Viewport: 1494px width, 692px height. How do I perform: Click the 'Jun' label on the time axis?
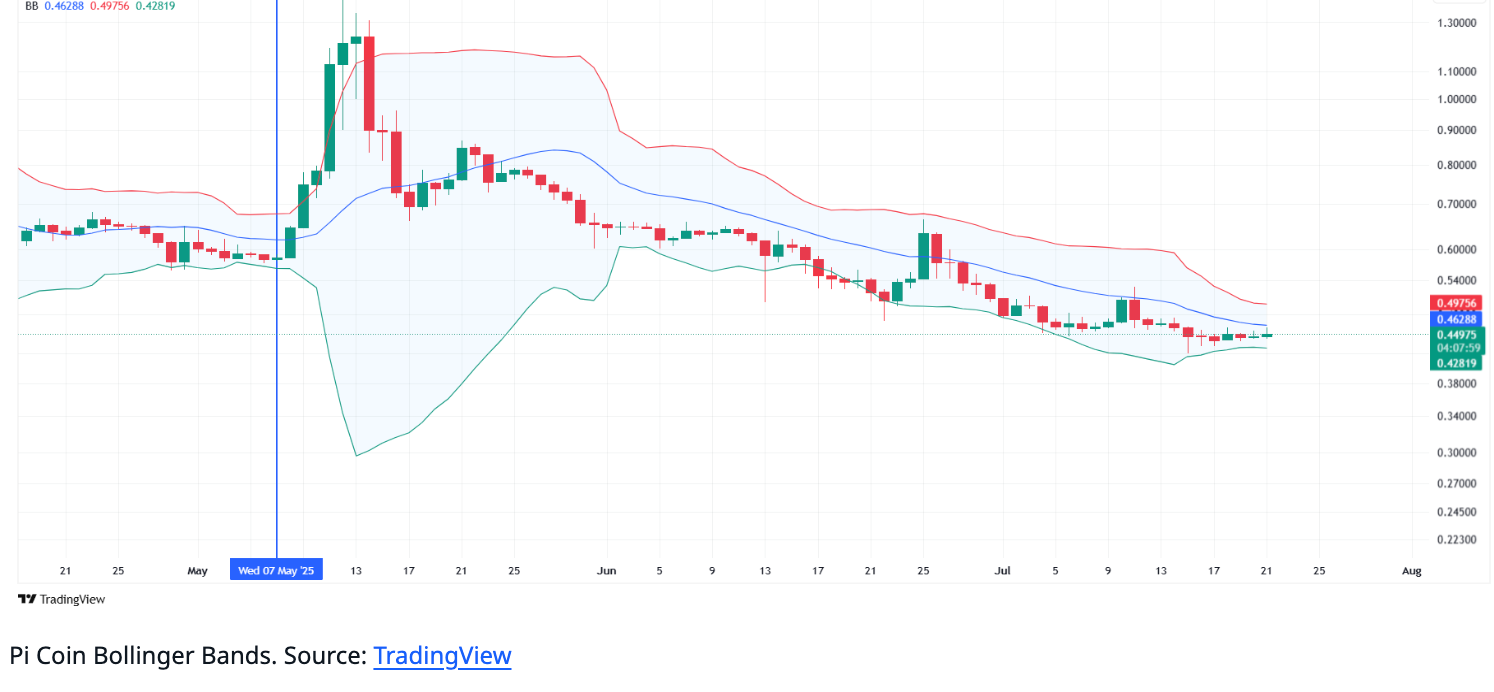click(606, 571)
